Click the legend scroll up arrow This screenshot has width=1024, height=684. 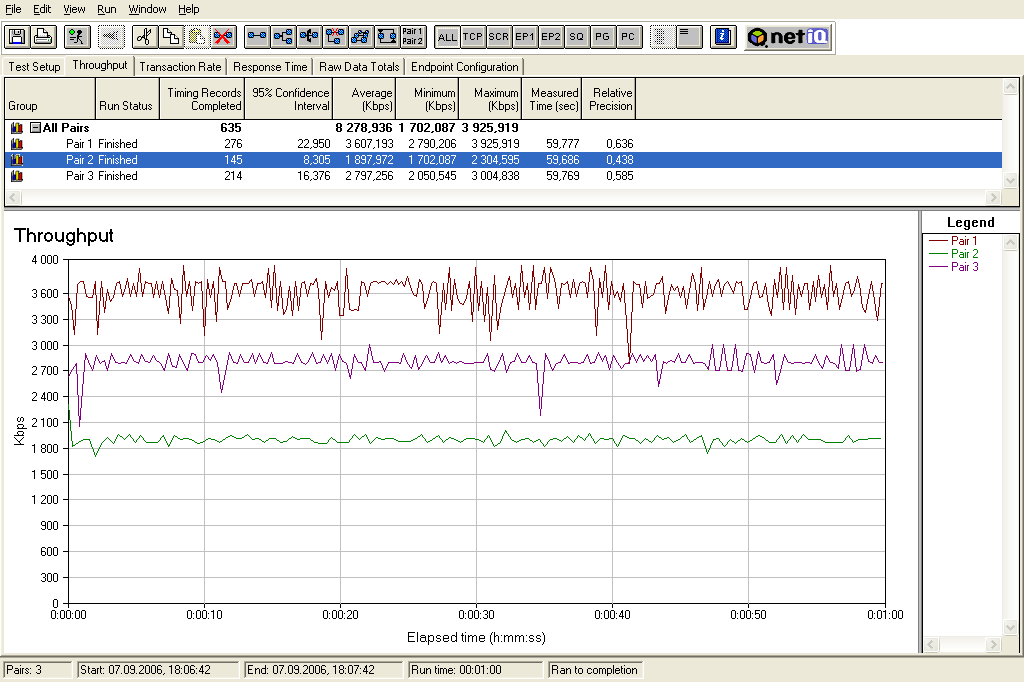(1010, 243)
